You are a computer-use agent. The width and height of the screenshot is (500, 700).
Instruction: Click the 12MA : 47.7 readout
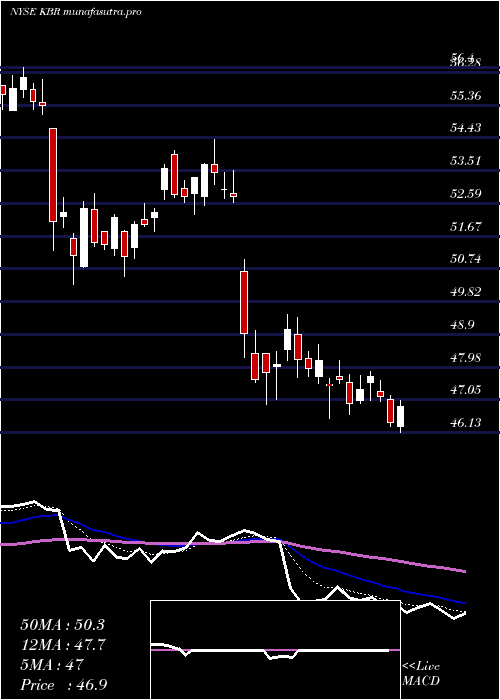(62, 645)
